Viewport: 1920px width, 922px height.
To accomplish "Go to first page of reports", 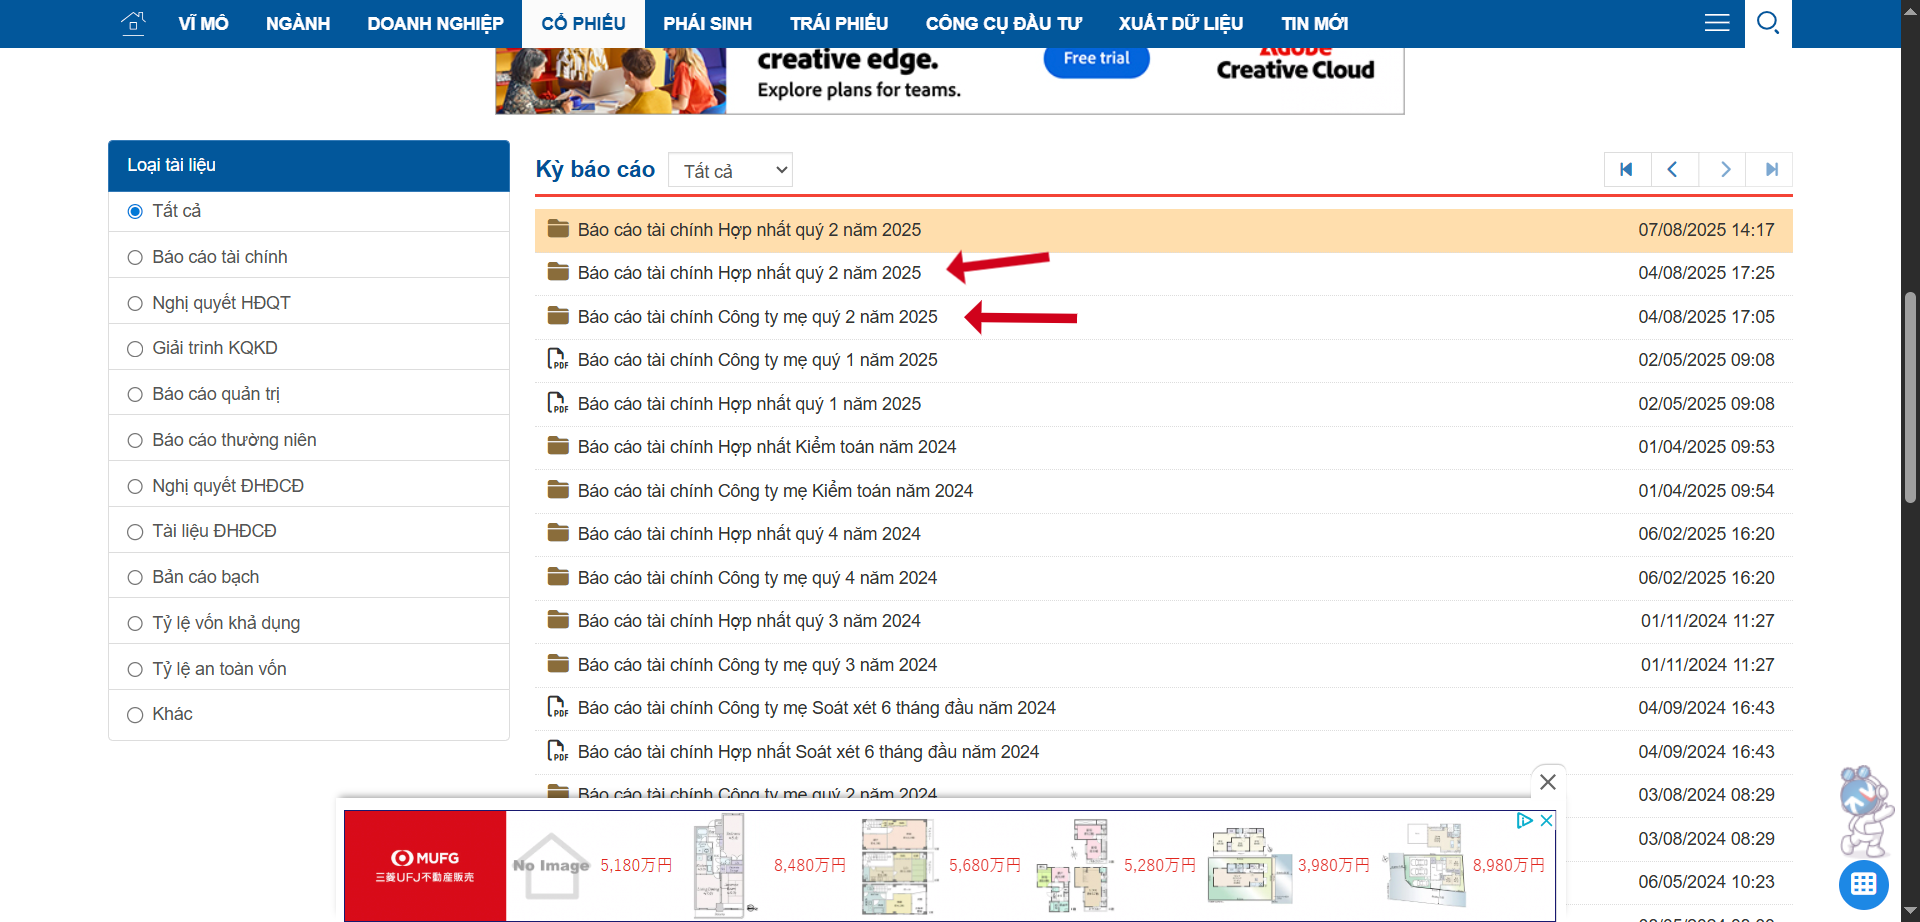I will (x=1627, y=170).
